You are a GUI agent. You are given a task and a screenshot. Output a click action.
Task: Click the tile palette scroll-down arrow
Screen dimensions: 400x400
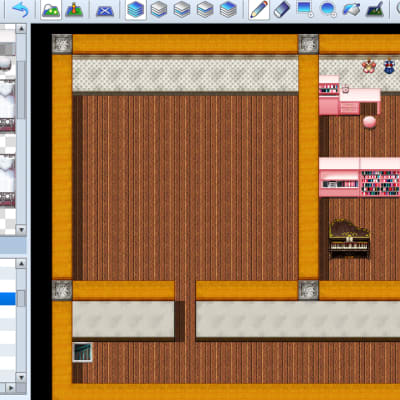21,230
